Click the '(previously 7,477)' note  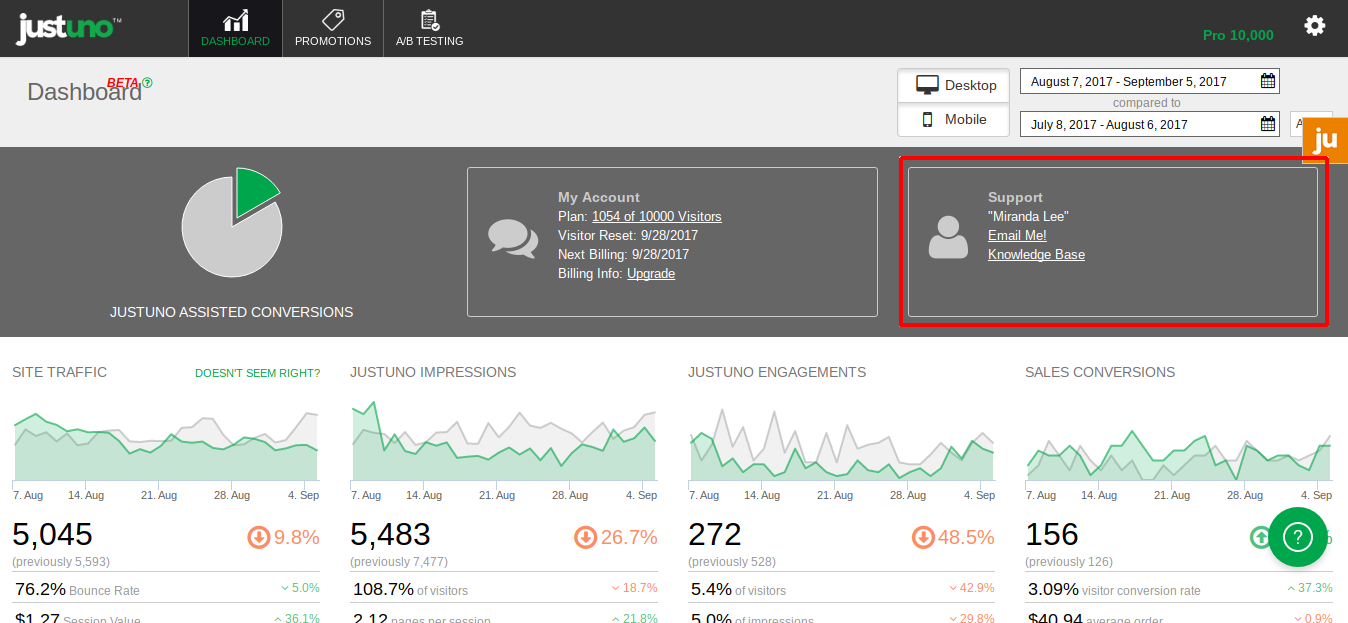[x=399, y=562]
